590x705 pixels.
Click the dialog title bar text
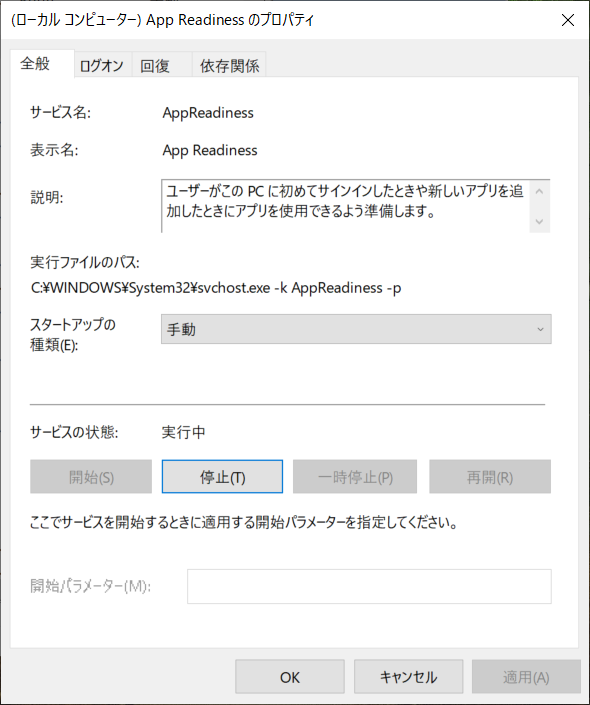click(x=162, y=20)
